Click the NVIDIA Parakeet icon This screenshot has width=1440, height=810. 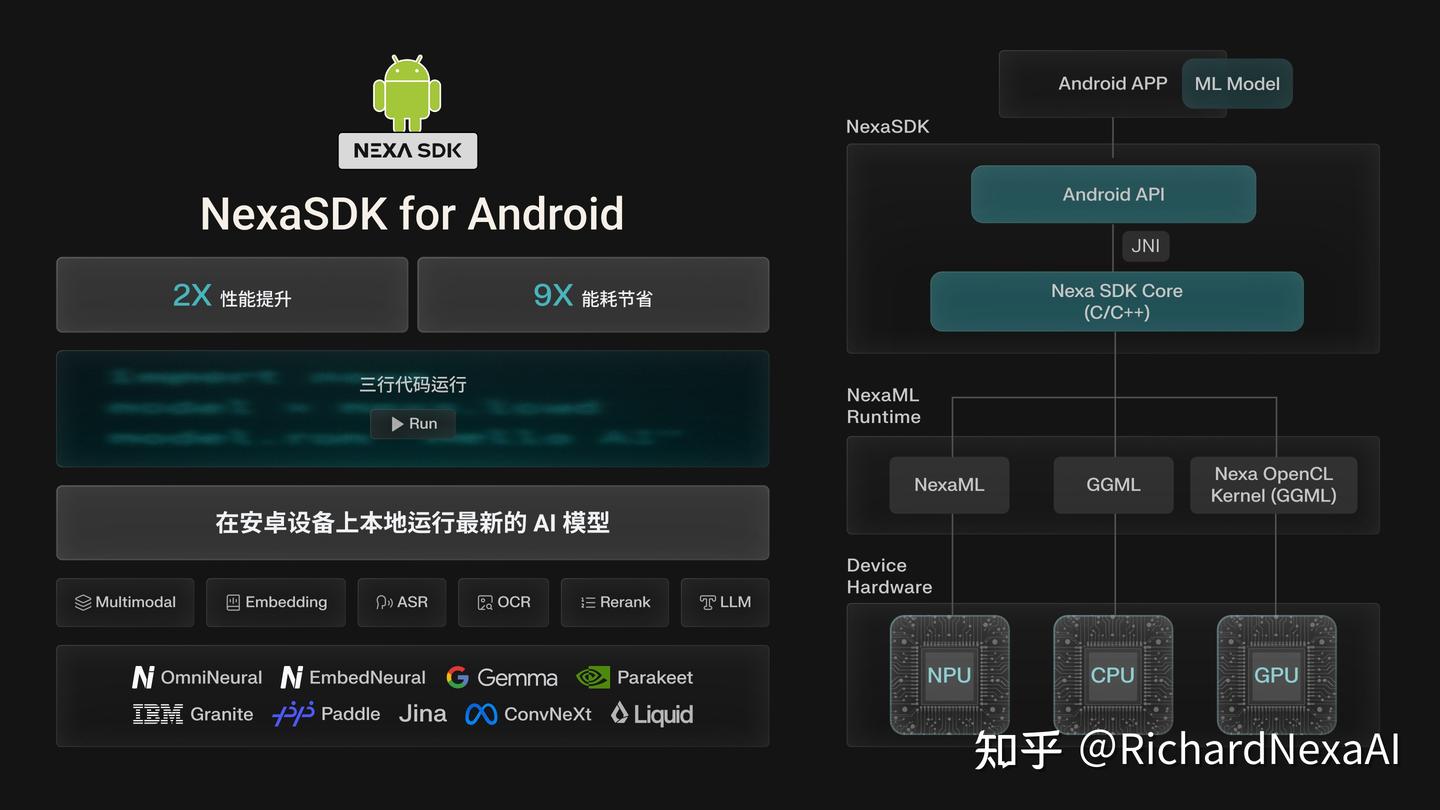click(592, 677)
